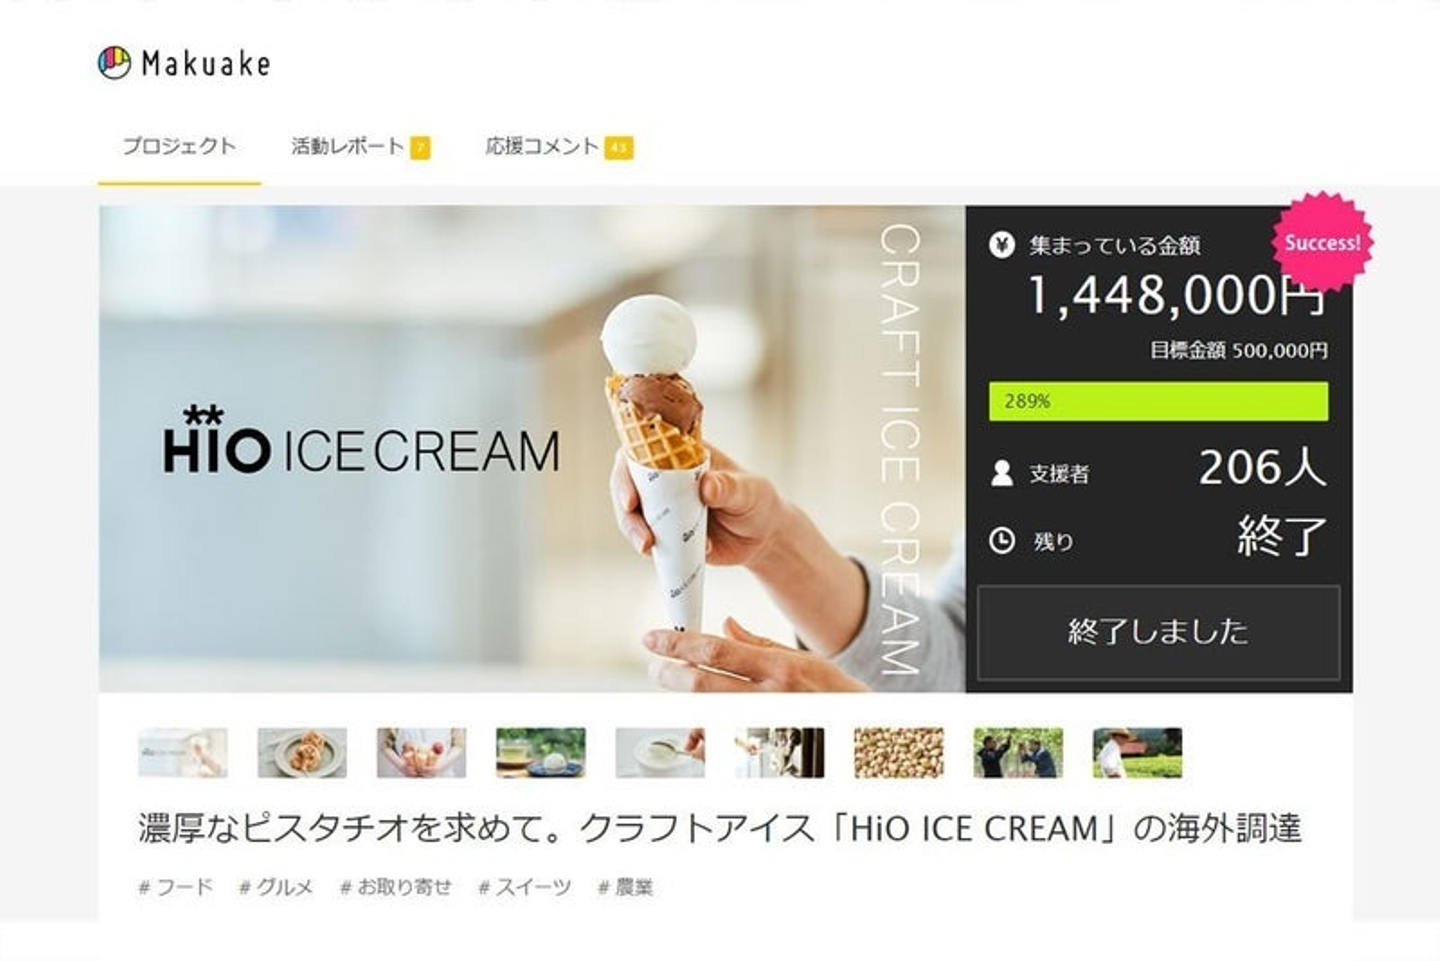The width and height of the screenshot is (1440, 961).
Task: Click the green 289% progress bar
Action: [1158, 401]
